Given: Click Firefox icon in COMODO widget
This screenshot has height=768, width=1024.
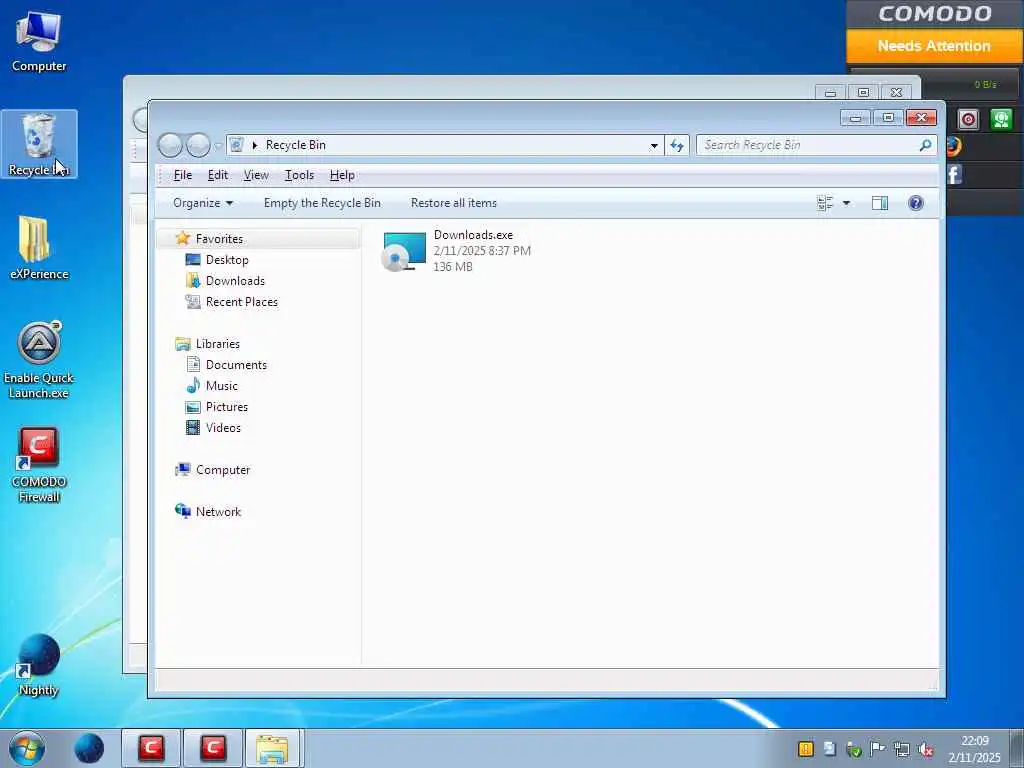Looking at the screenshot, I should click(954, 146).
